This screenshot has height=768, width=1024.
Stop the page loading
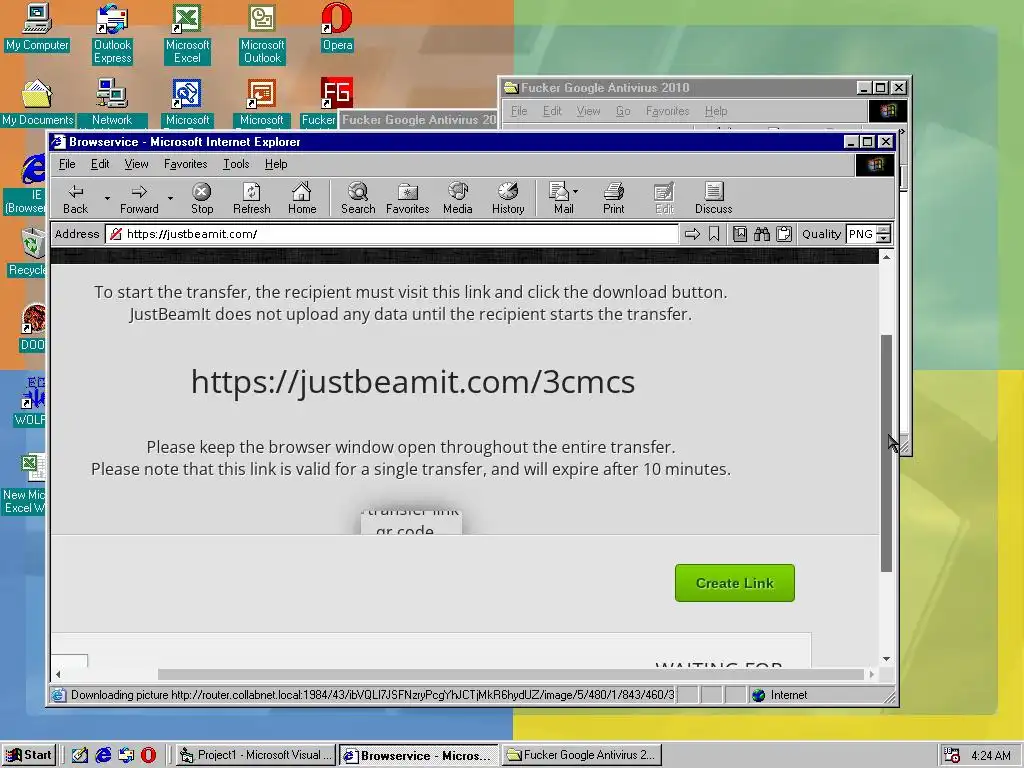click(202, 199)
